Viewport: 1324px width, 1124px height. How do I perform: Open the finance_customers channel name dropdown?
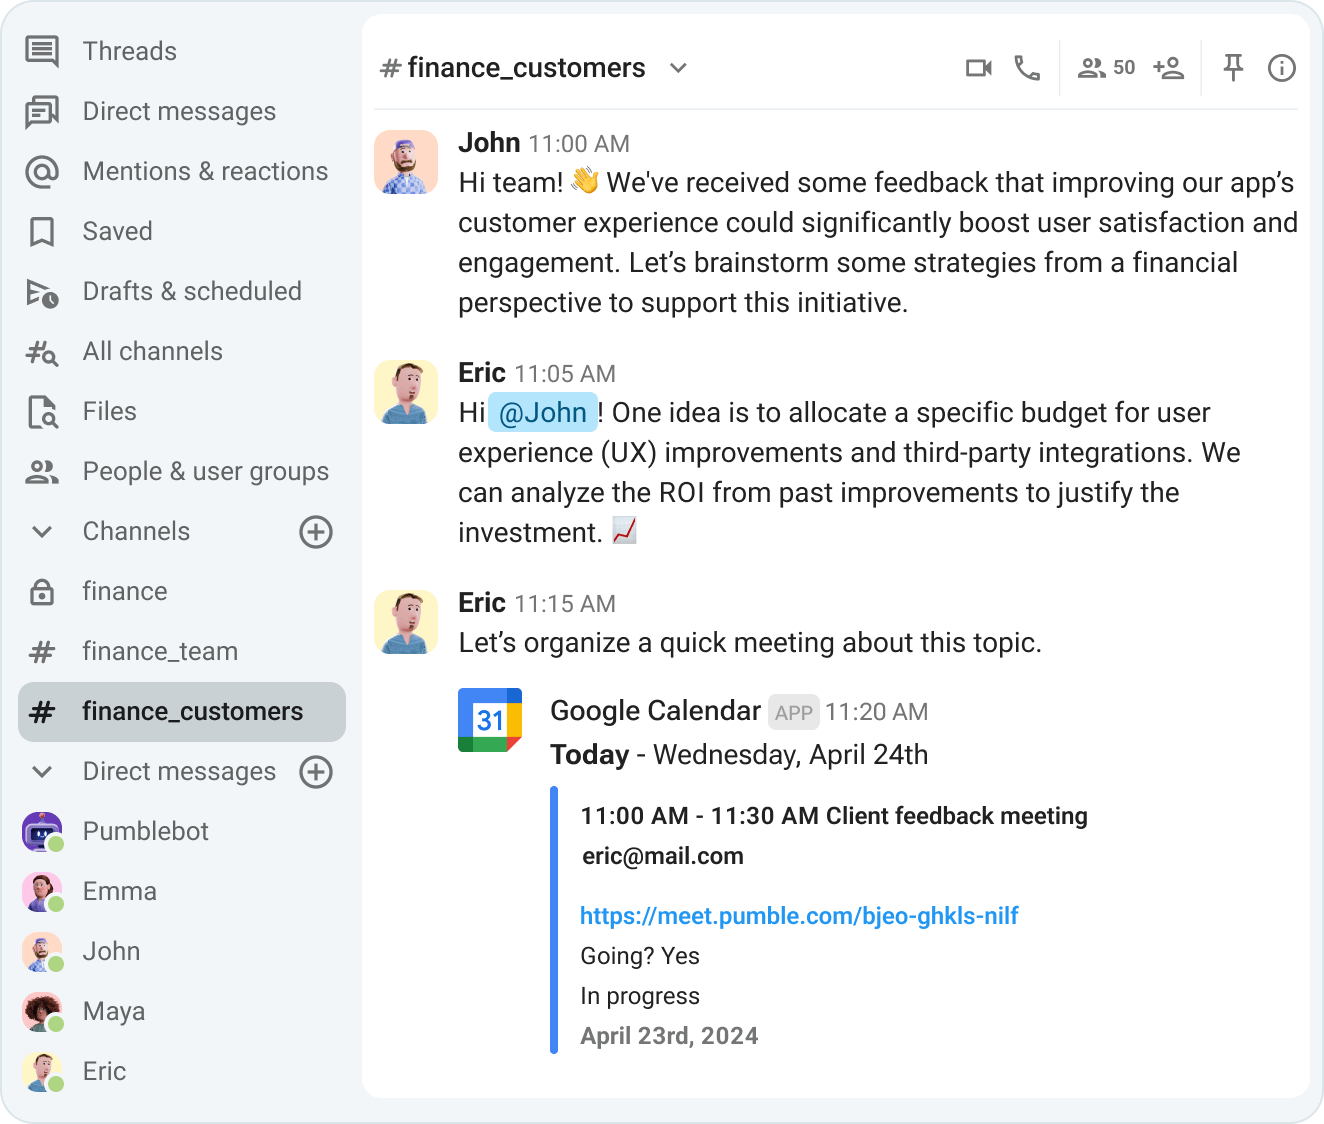pyautogui.click(x=678, y=68)
